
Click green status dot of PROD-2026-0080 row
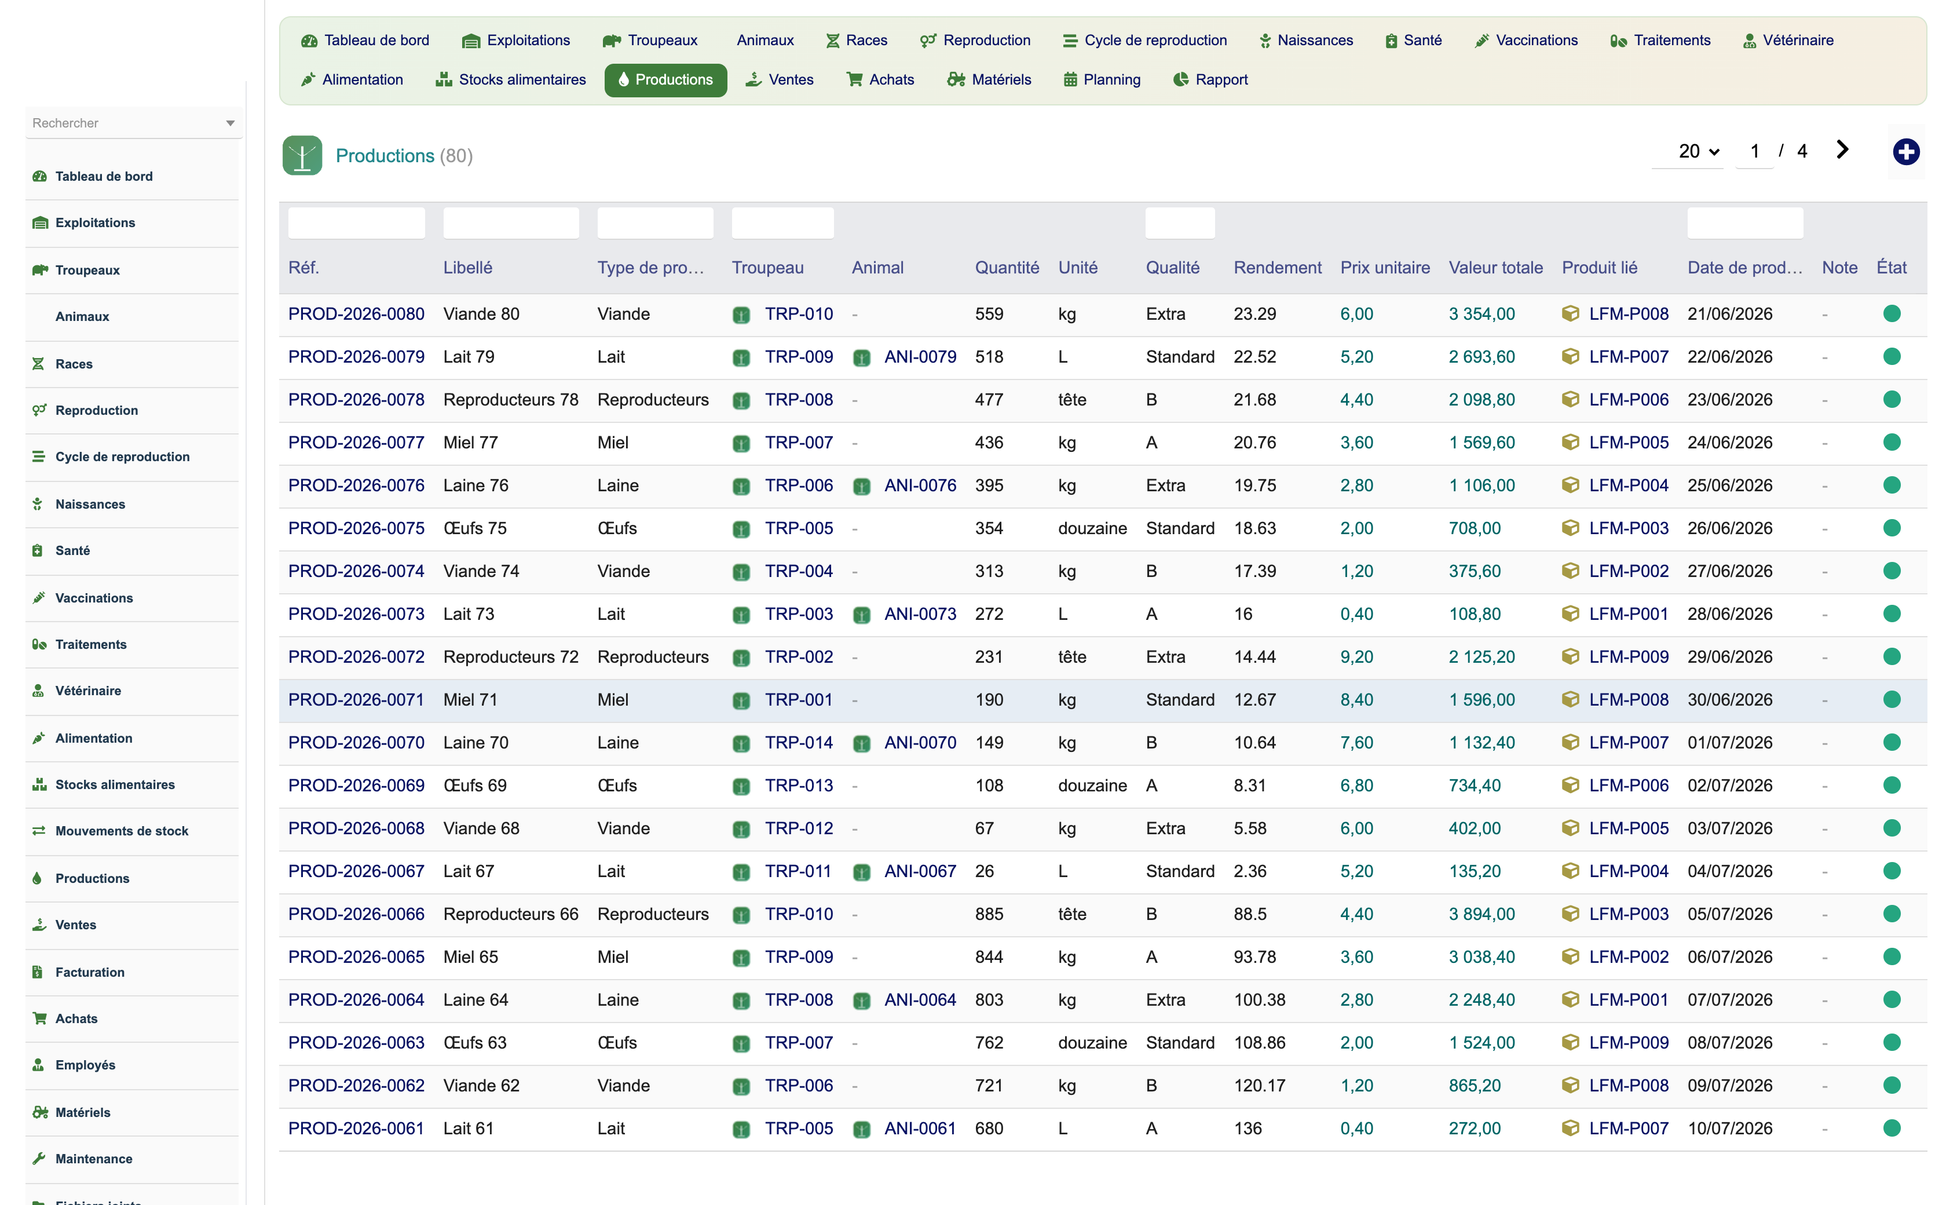point(1891,314)
